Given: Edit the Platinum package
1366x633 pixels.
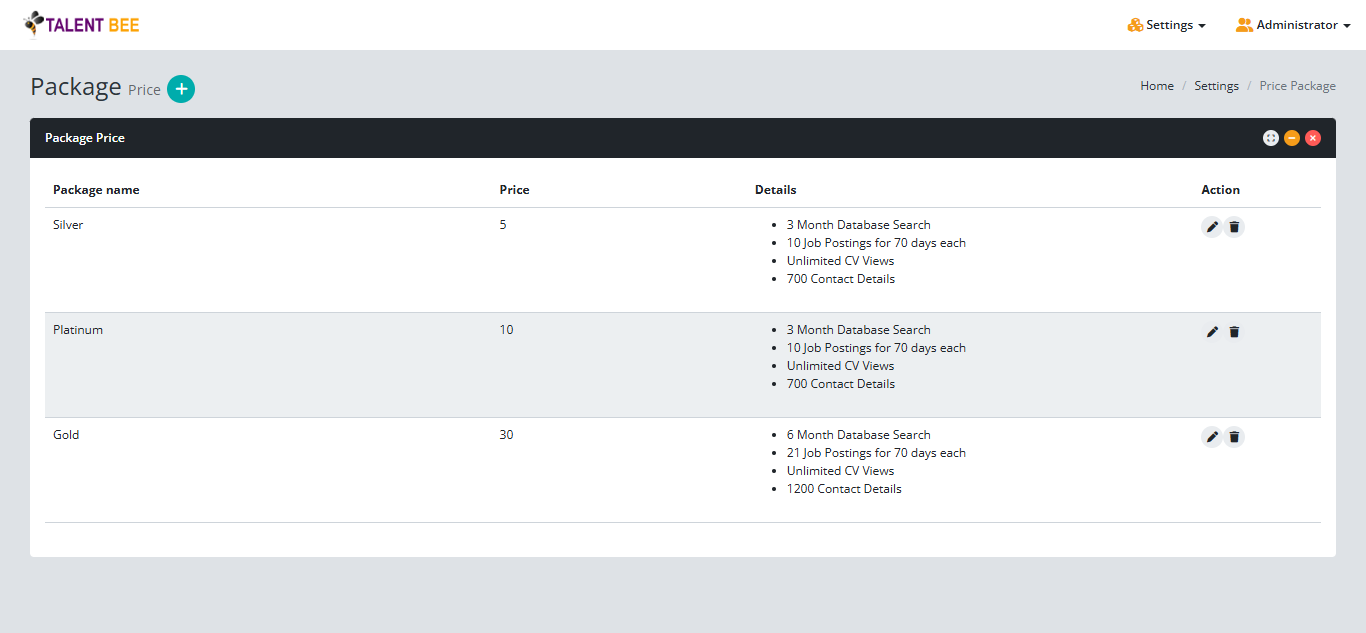Looking at the screenshot, I should click(x=1212, y=332).
